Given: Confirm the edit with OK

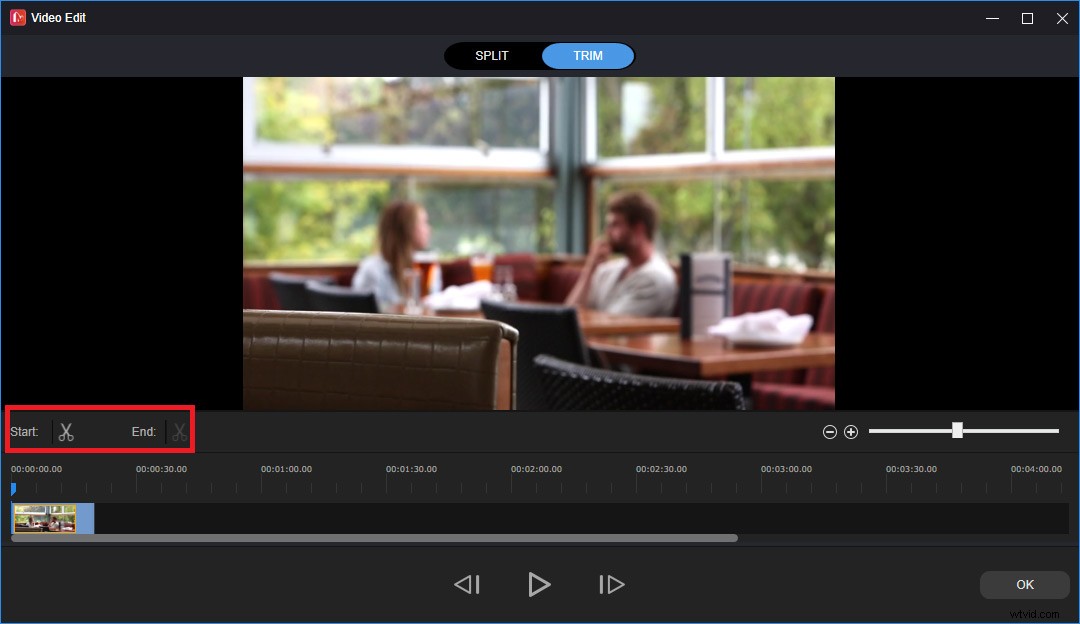Looking at the screenshot, I should click(1024, 584).
